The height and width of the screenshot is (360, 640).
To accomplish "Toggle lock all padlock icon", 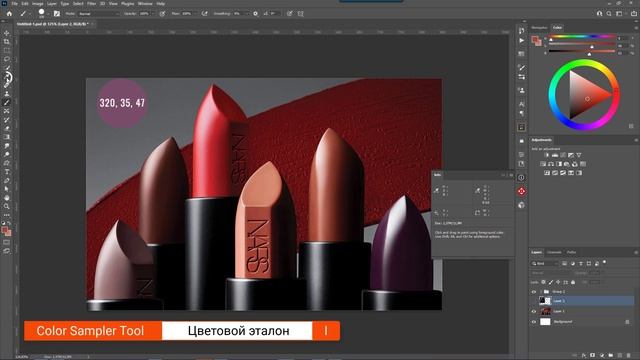I will pos(573,282).
